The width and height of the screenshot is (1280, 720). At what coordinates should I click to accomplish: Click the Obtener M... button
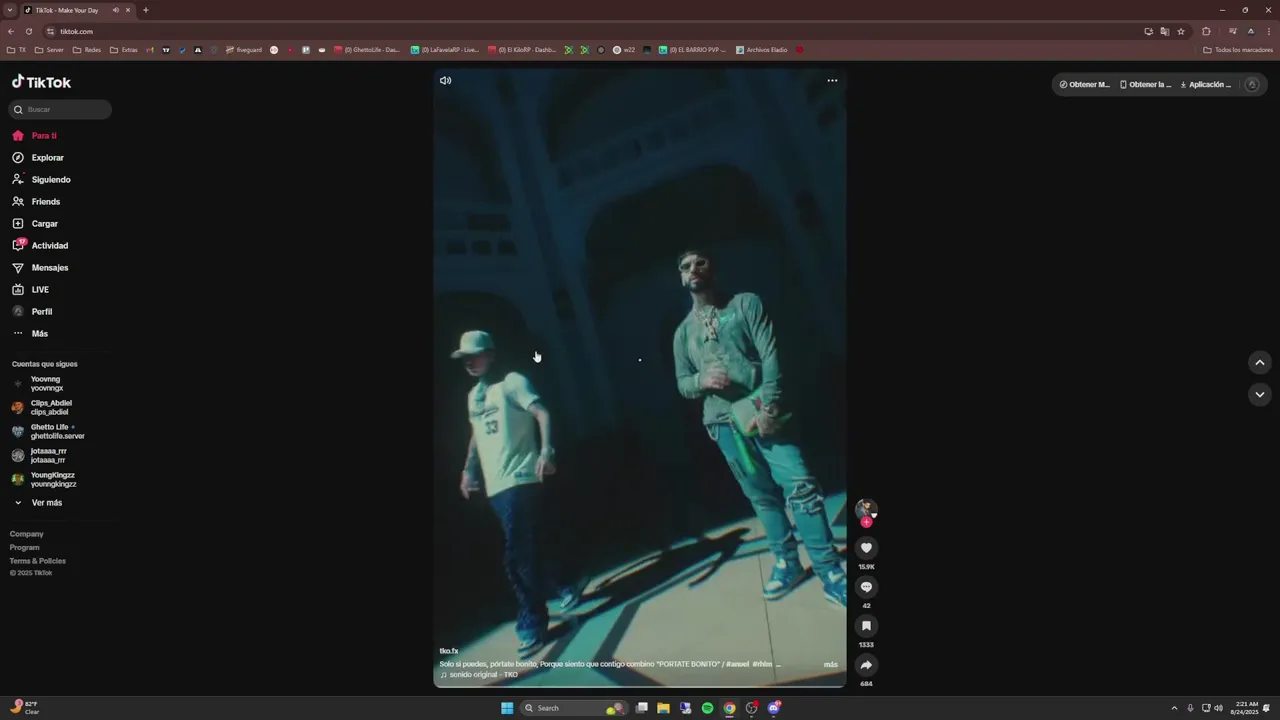coord(1085,85)
